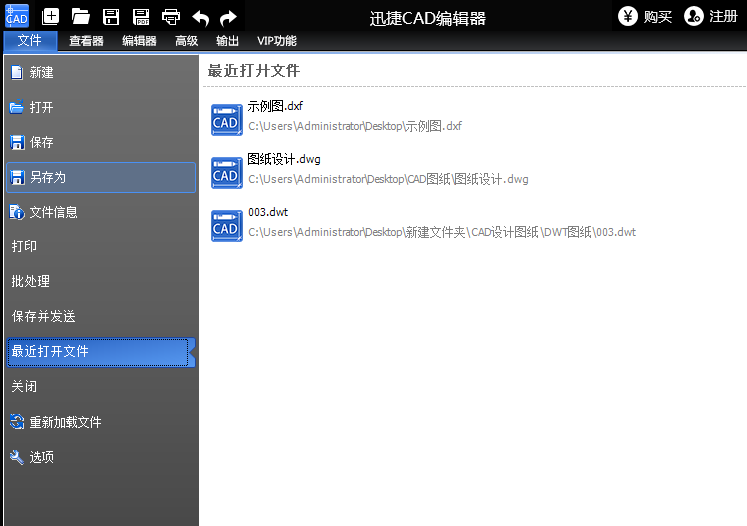Click the undo arrow icon
The width and height of the screenshot is (747, 526).
200,17
